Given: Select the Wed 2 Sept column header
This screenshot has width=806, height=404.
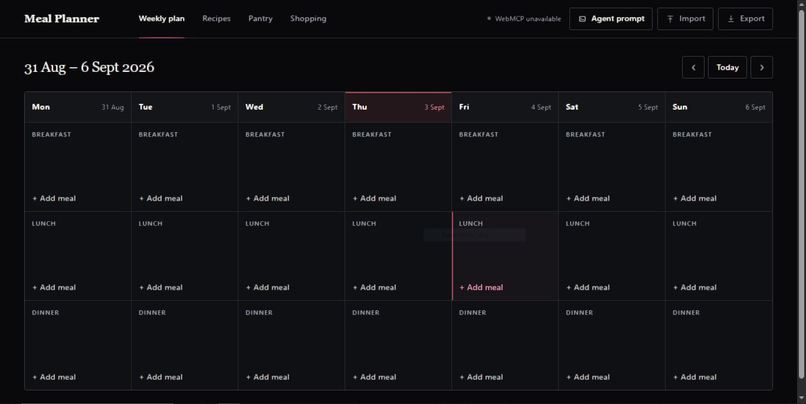Looking at the screenshot, I should click(291, 107).
